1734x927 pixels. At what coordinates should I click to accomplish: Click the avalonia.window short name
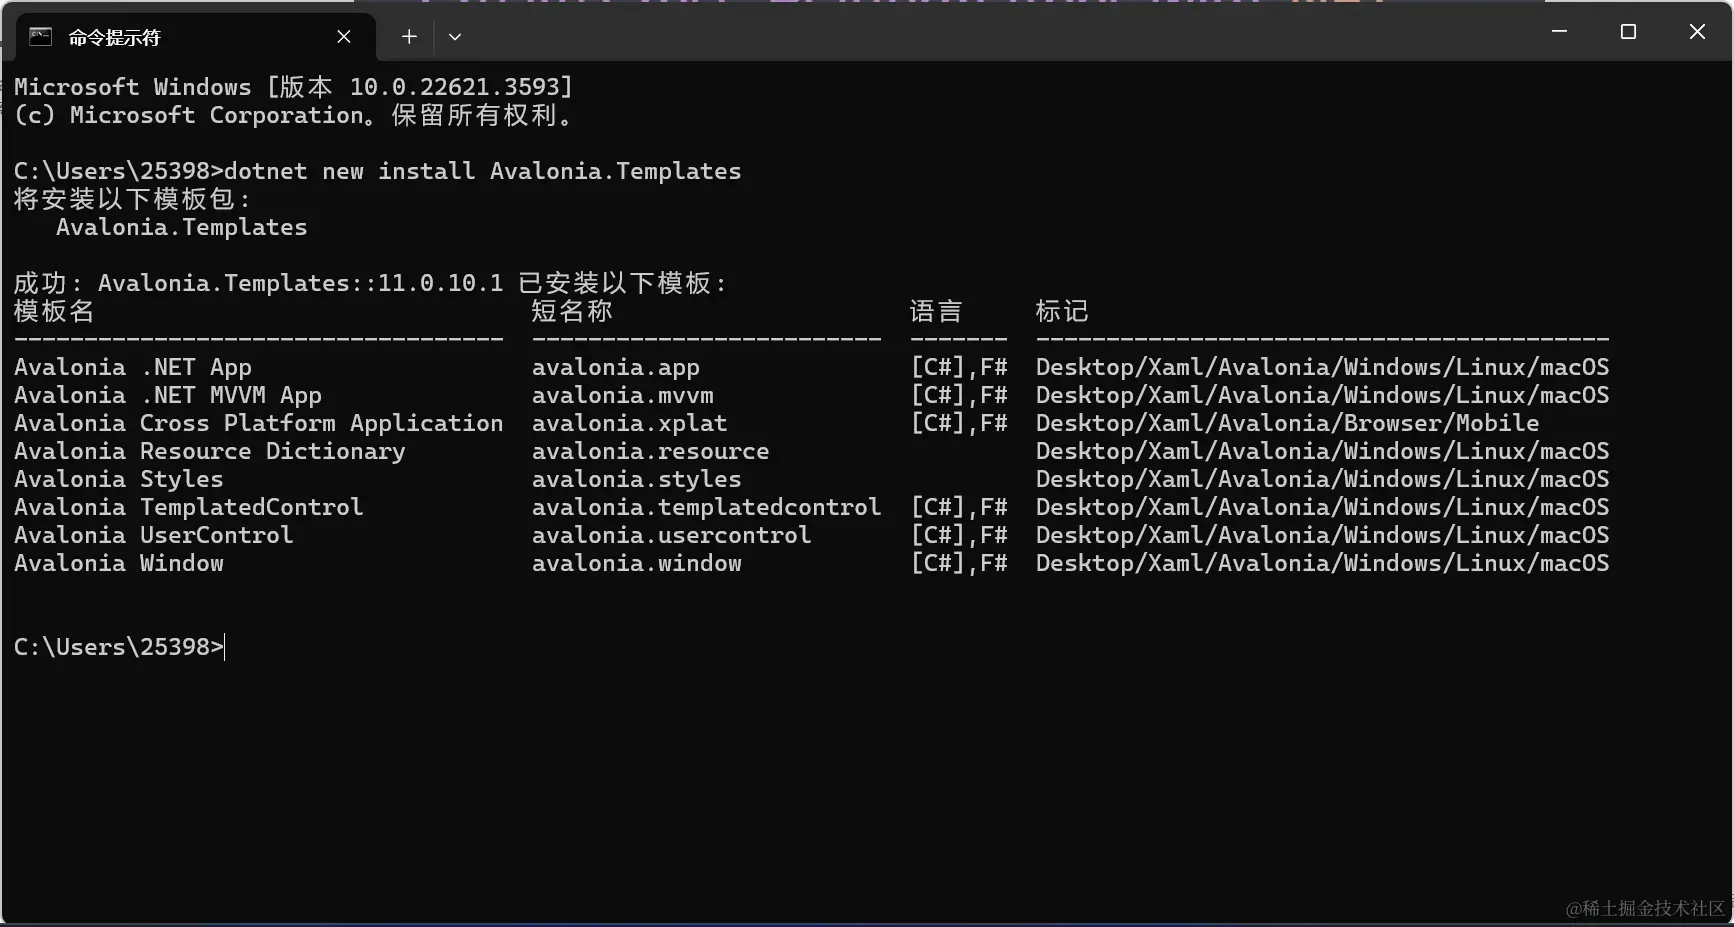637,563
